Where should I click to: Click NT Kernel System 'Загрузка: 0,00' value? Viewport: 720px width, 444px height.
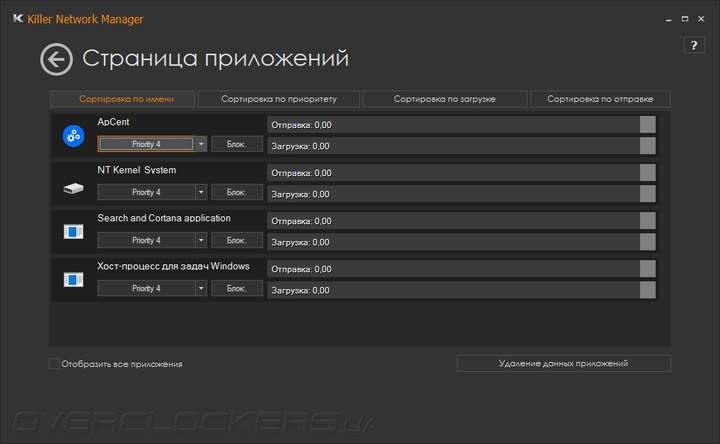[x=300, y=194]
